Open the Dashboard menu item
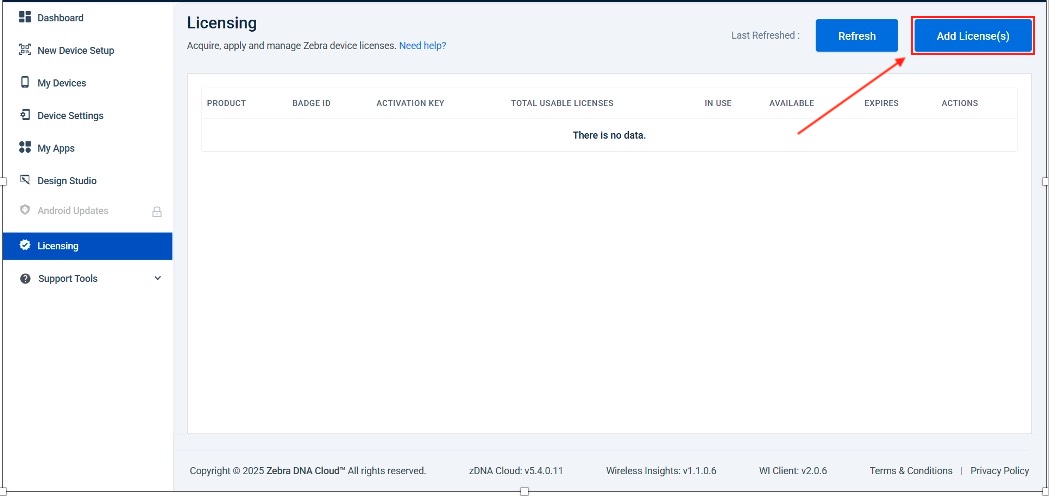 [x=60, y=18]
